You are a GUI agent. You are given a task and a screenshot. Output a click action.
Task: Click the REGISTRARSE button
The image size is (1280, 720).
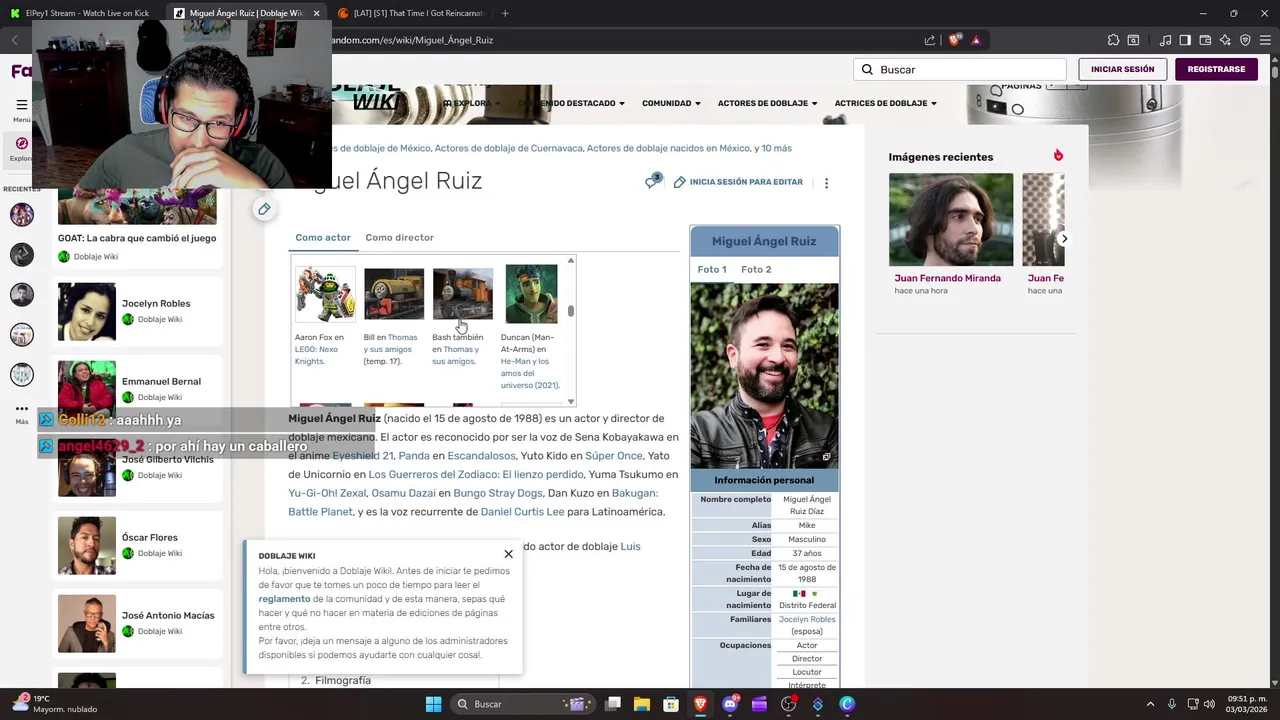(x=1216, y=70)
